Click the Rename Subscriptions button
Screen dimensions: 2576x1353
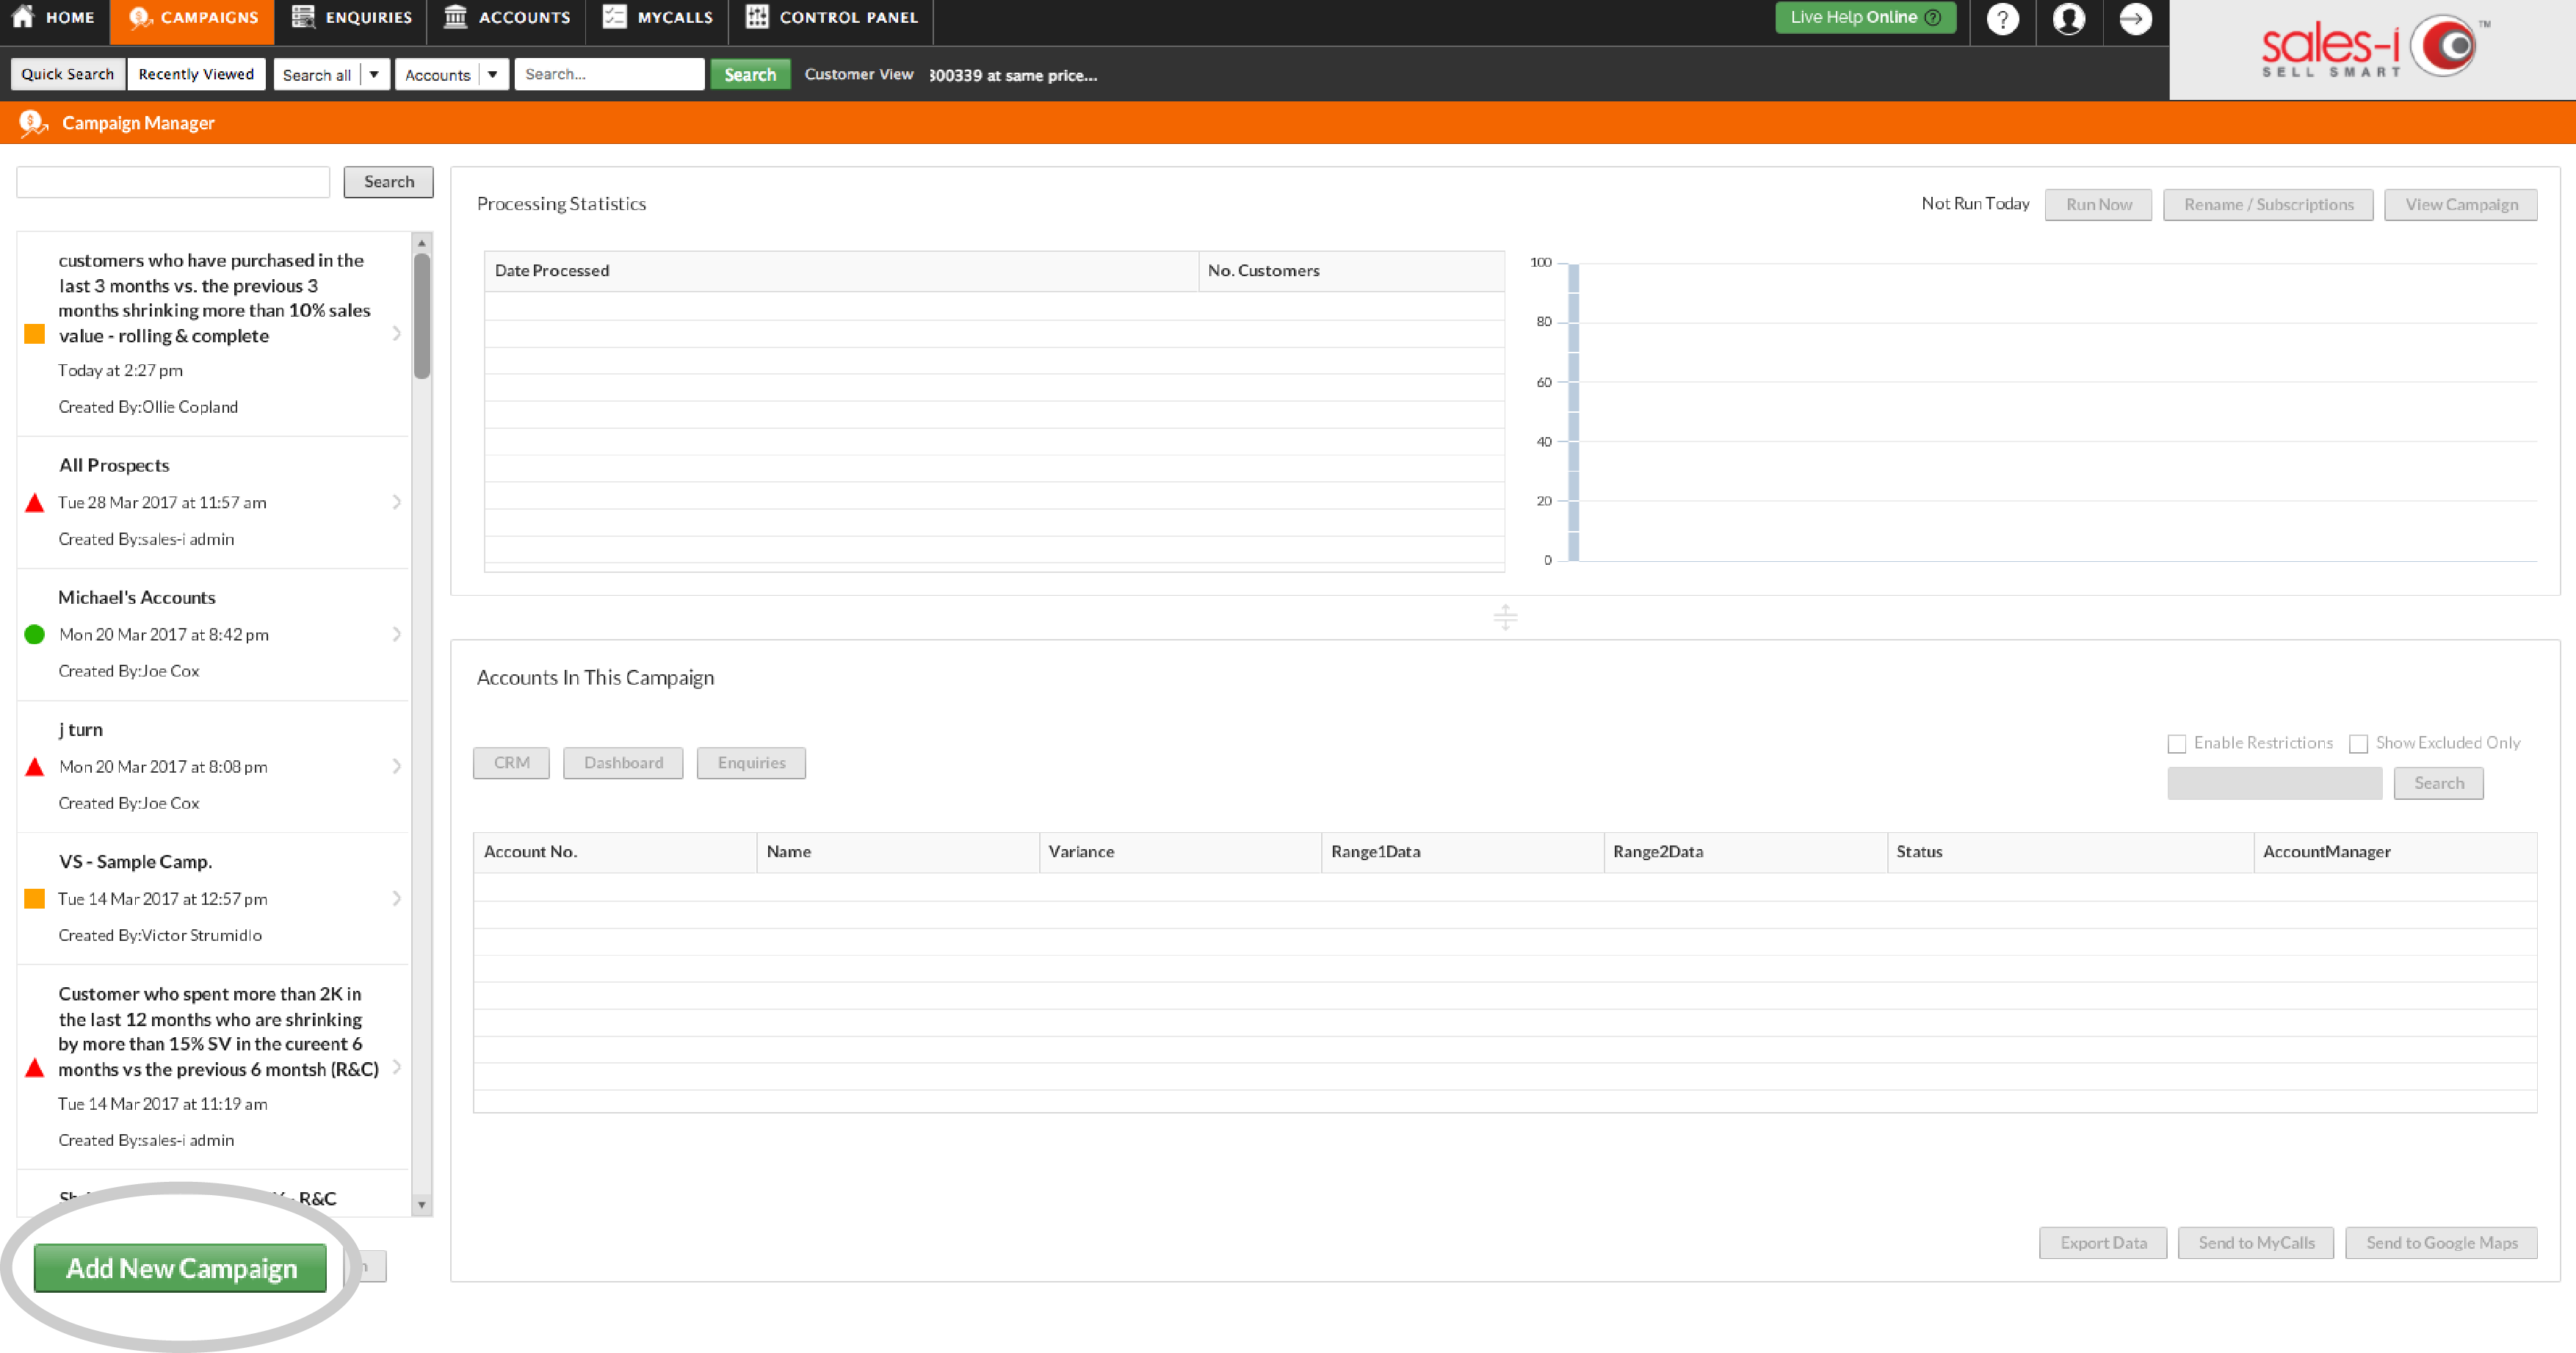2269,204
